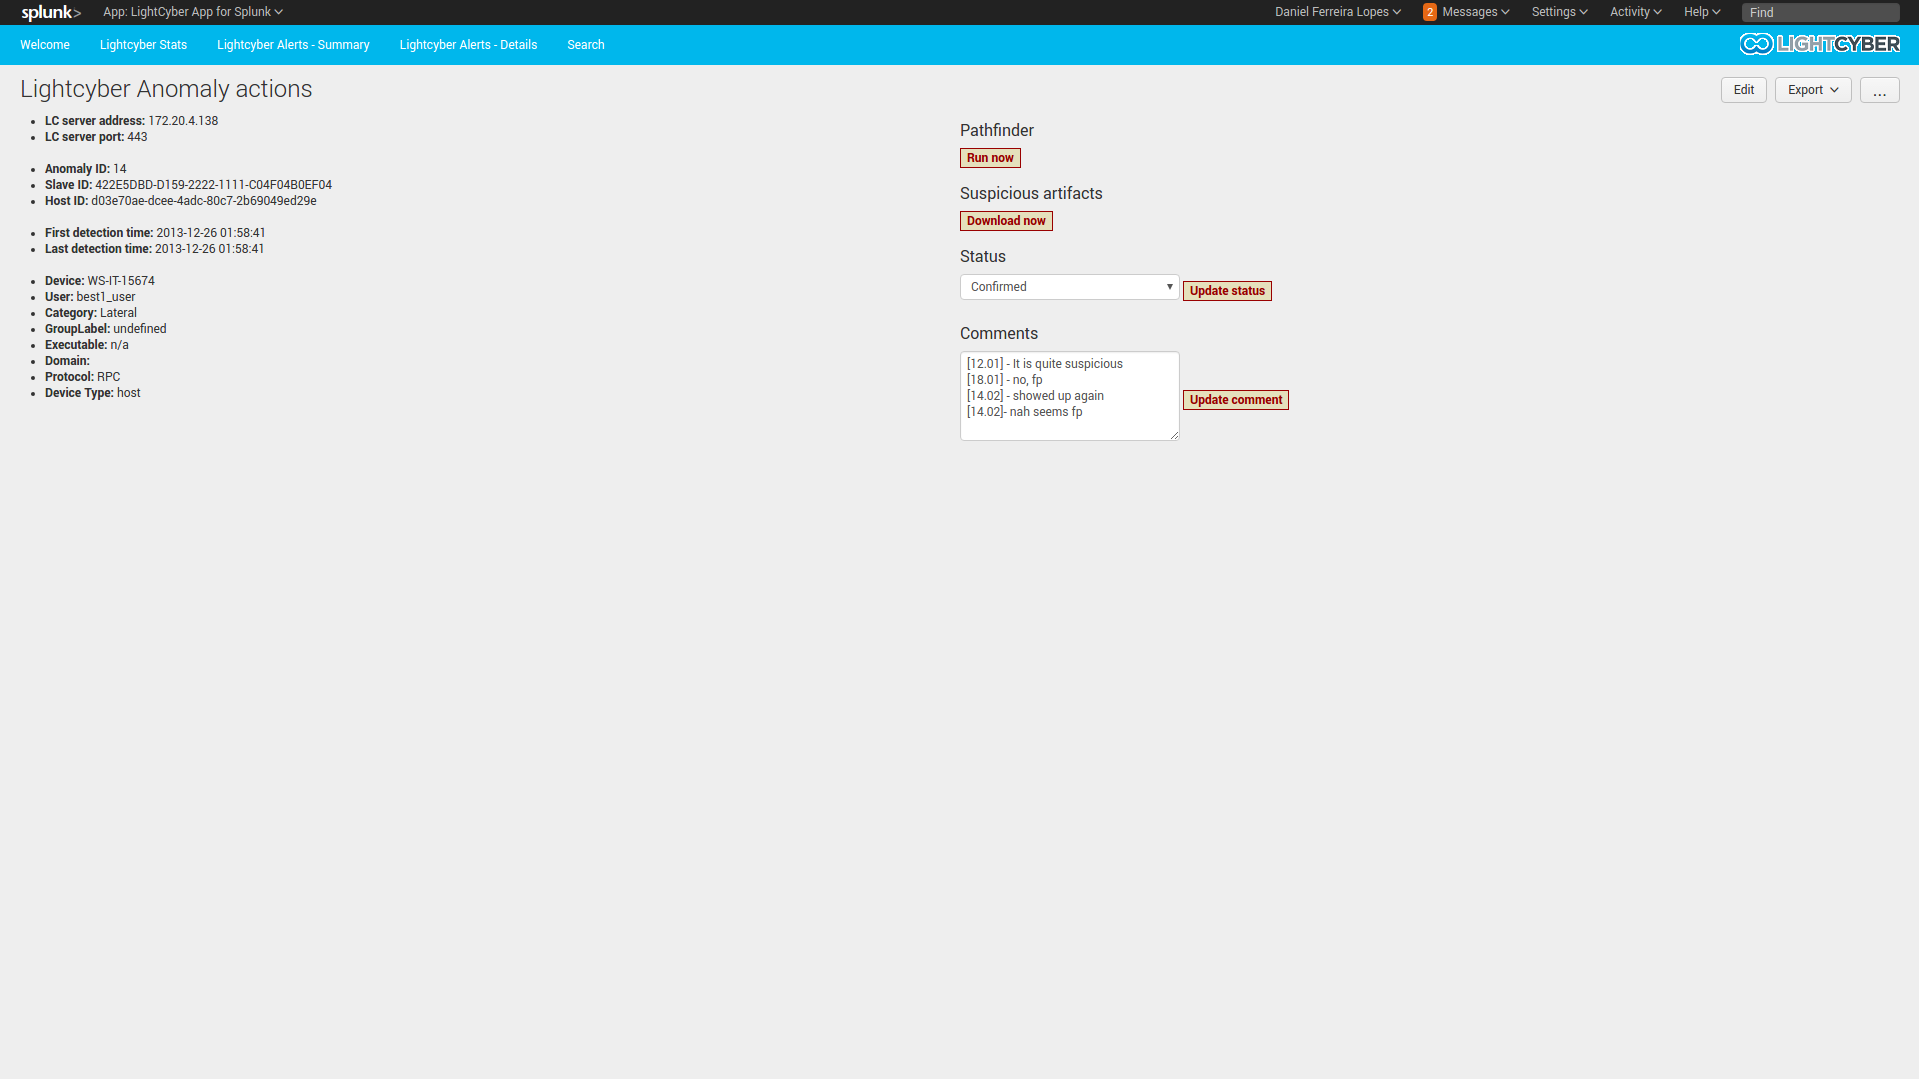Click the Pathfinder heading
The width and height of the screenshot is (1919, 1079).
[997, 131]
